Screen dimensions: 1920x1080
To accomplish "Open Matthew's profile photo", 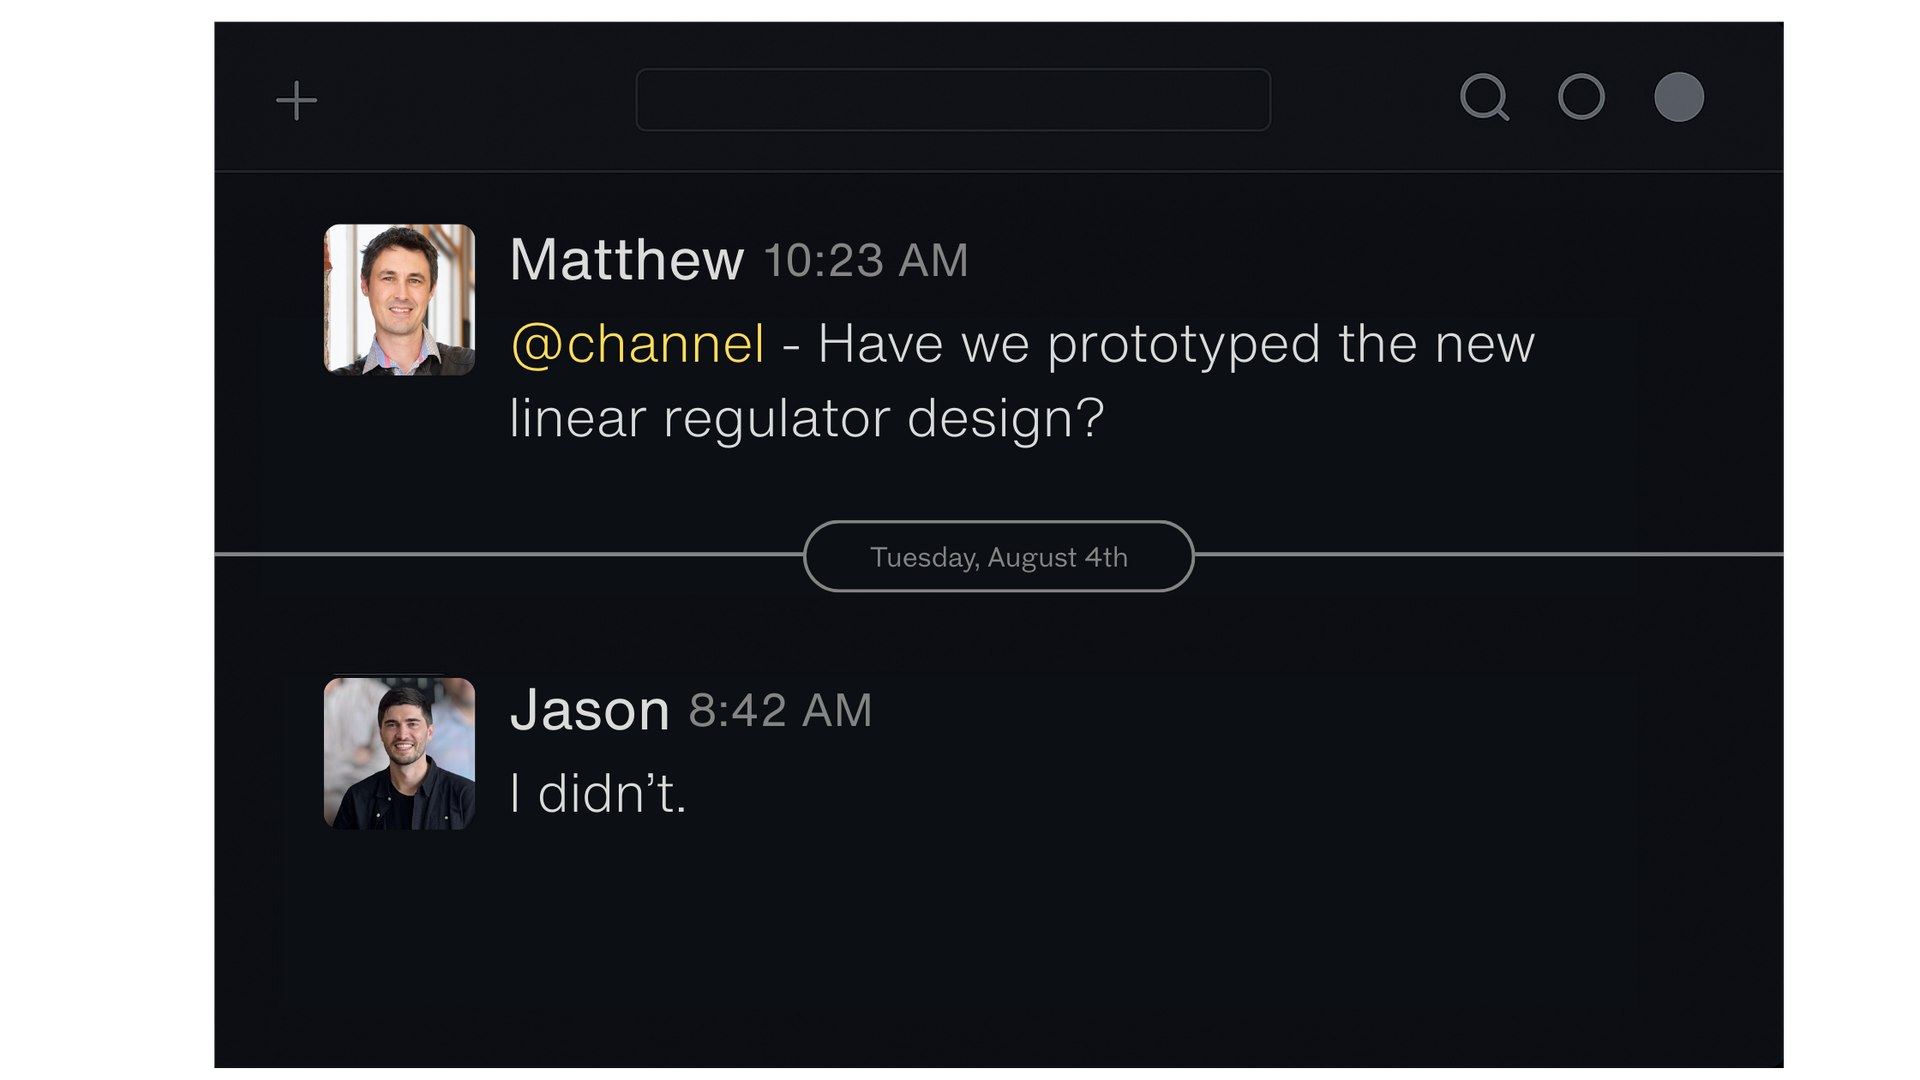I will (399, 300).
